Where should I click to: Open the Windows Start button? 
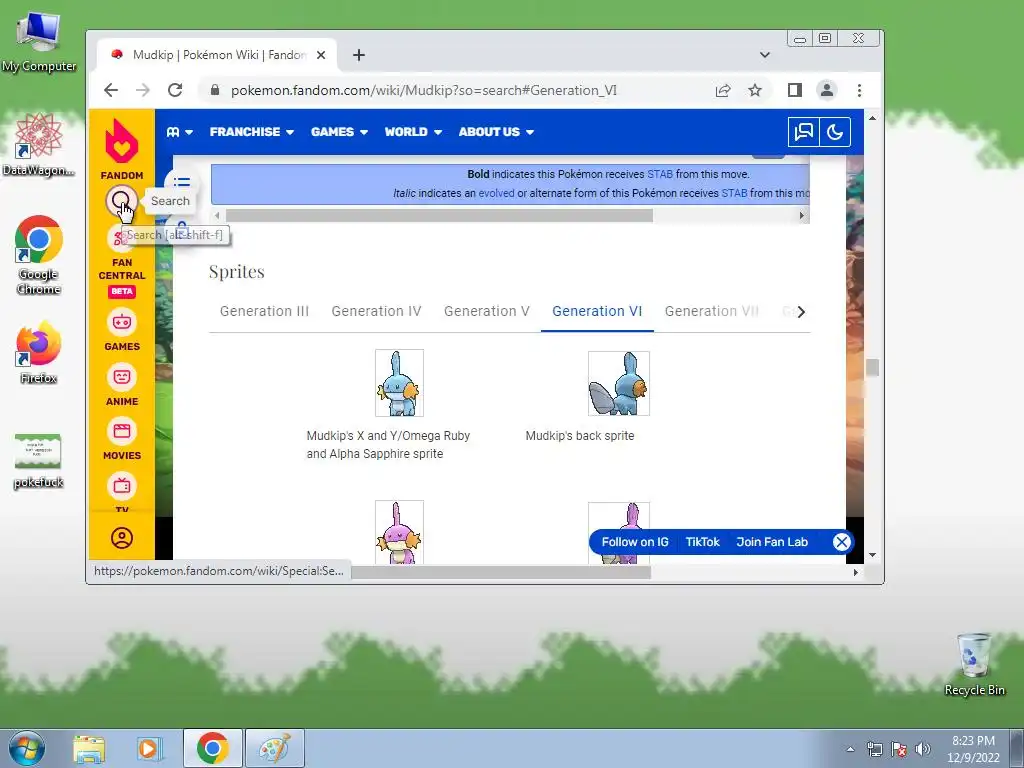click(27, 748)
